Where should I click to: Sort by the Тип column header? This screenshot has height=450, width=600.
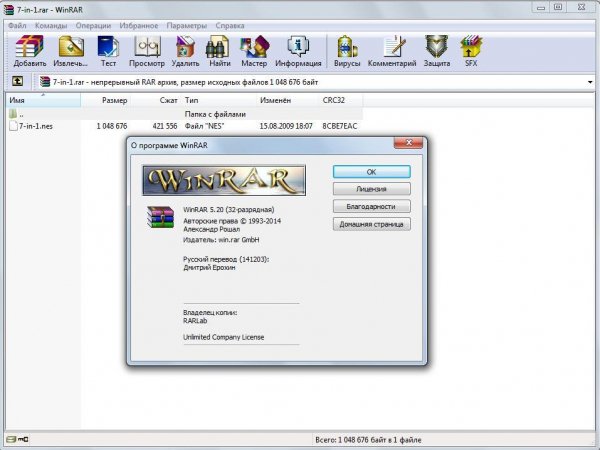click(219, 100)
